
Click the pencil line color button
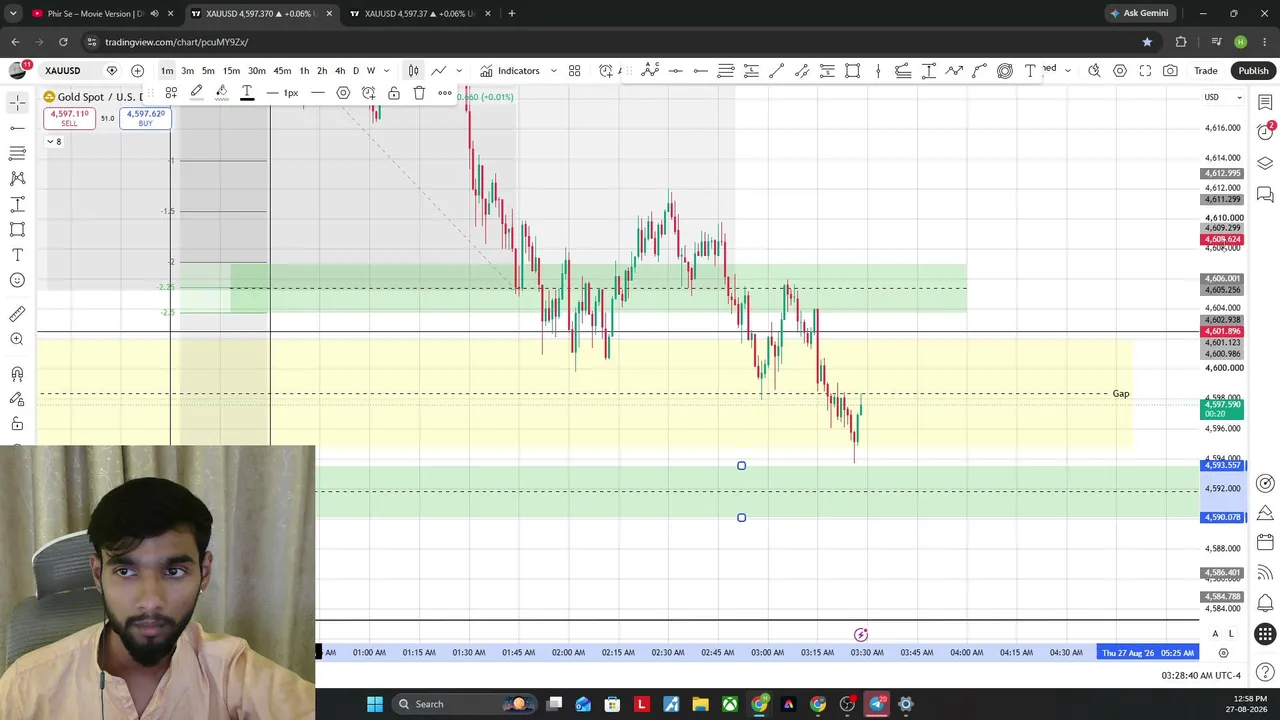click(x=197, y=93)
